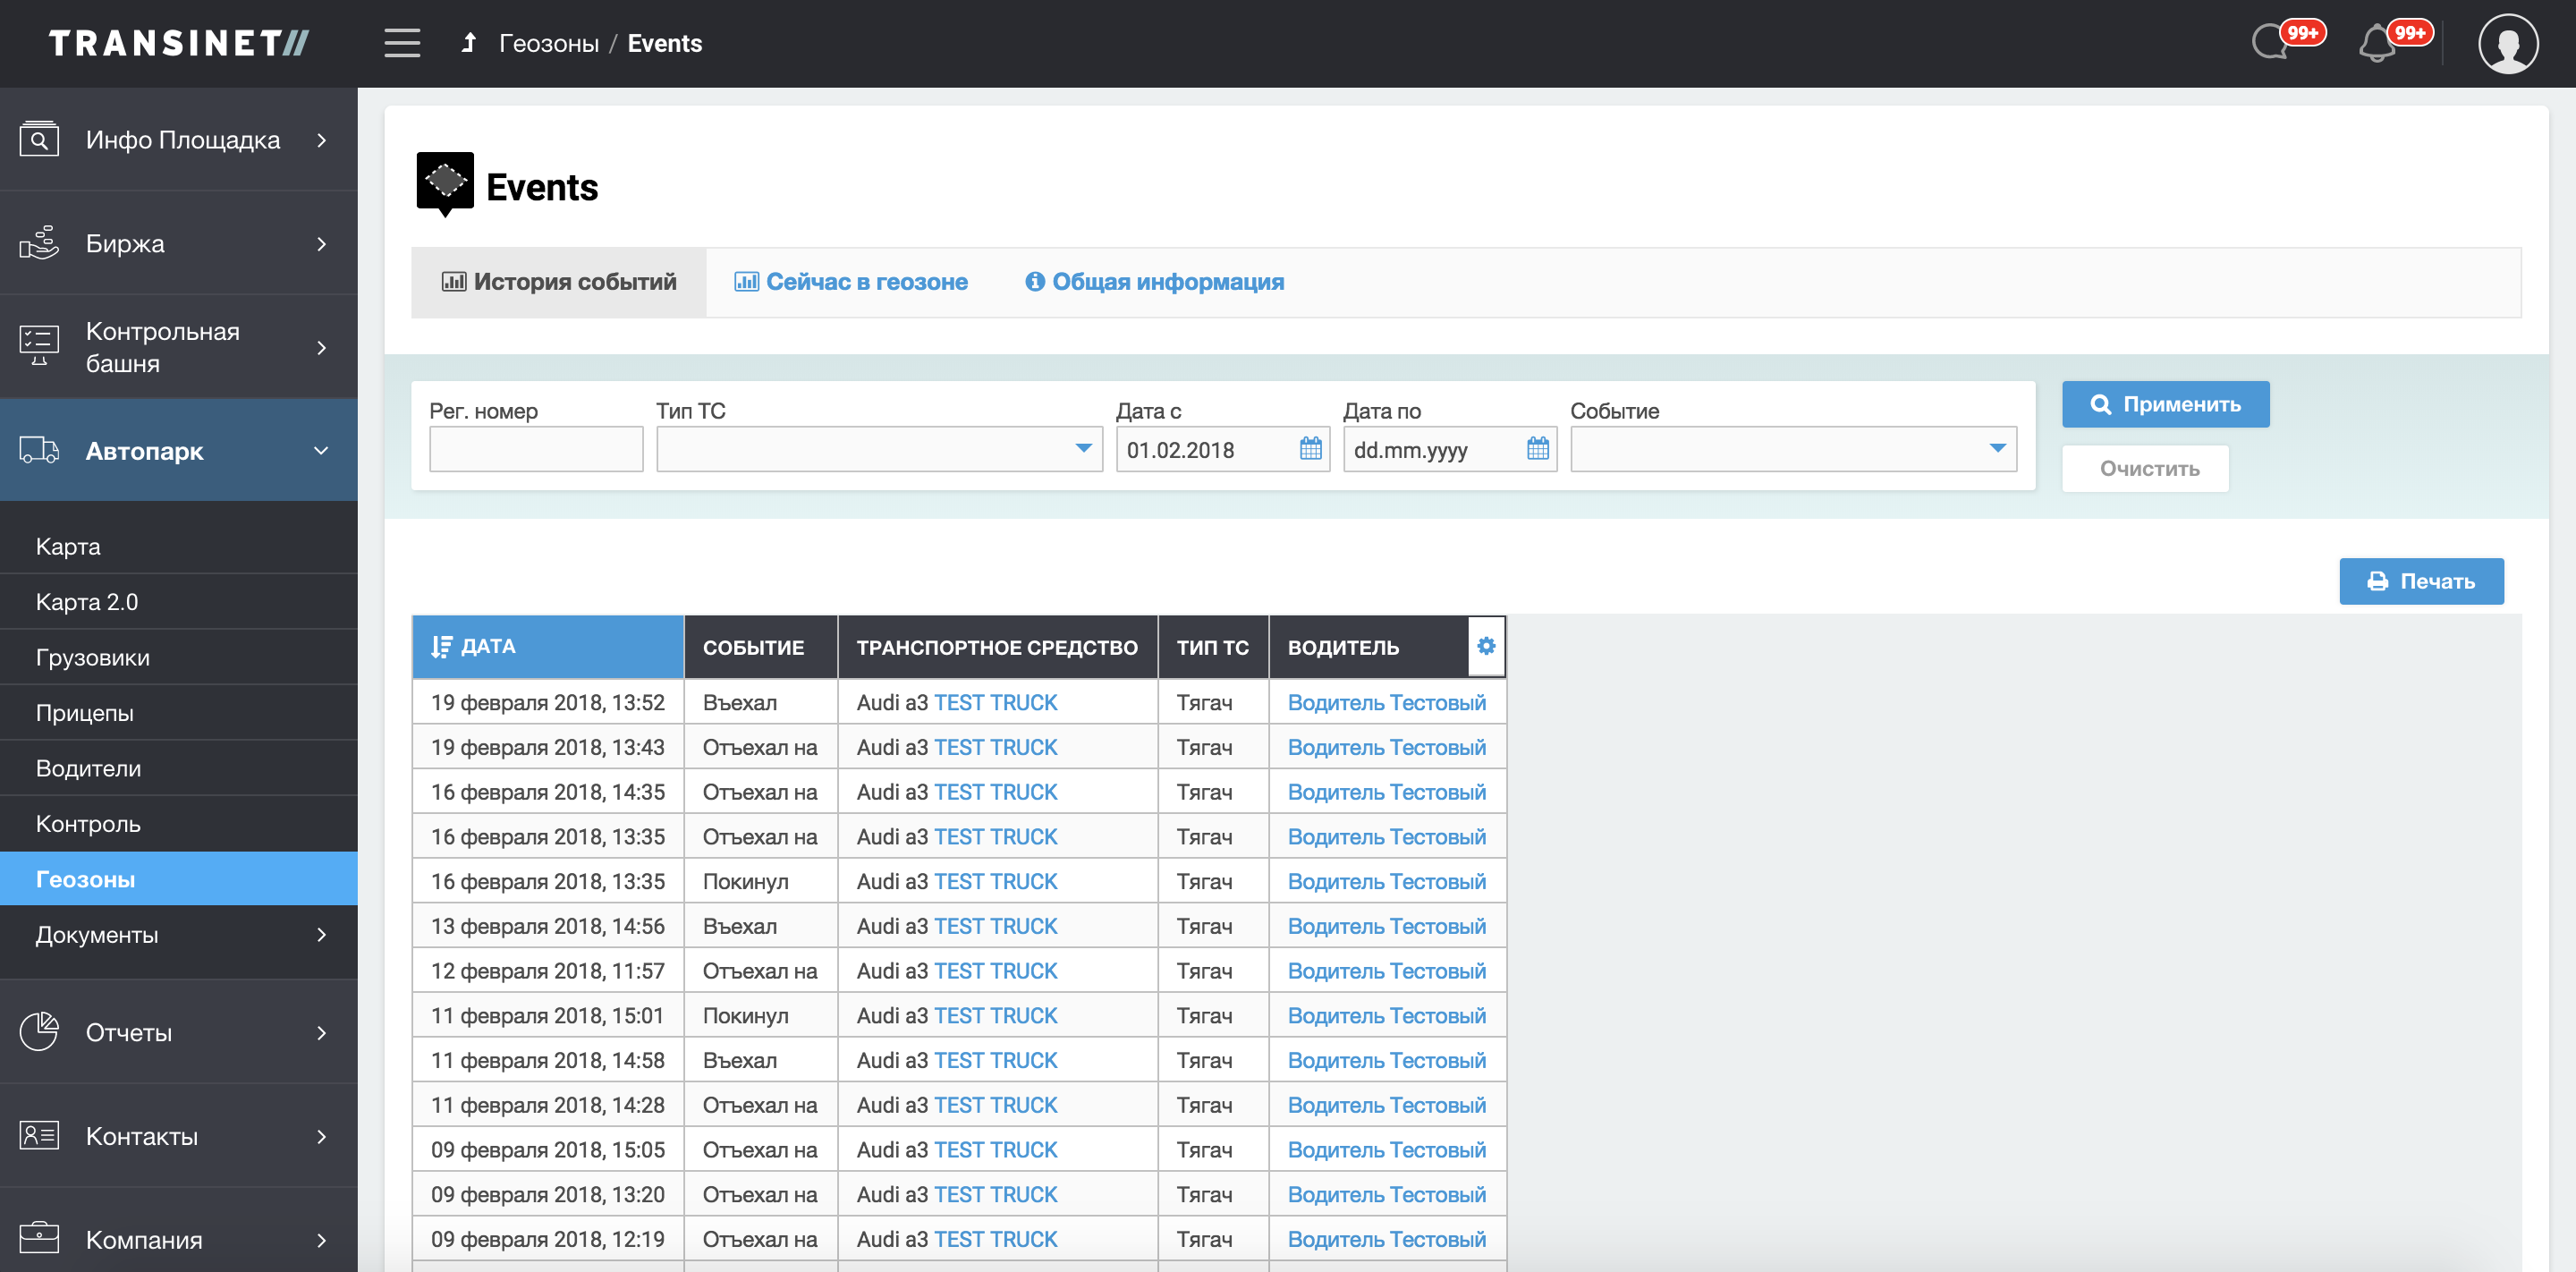Click СОБЫТИЕ column header
This screenshot has height=1272, width=2576.
[x=760, y=647]
